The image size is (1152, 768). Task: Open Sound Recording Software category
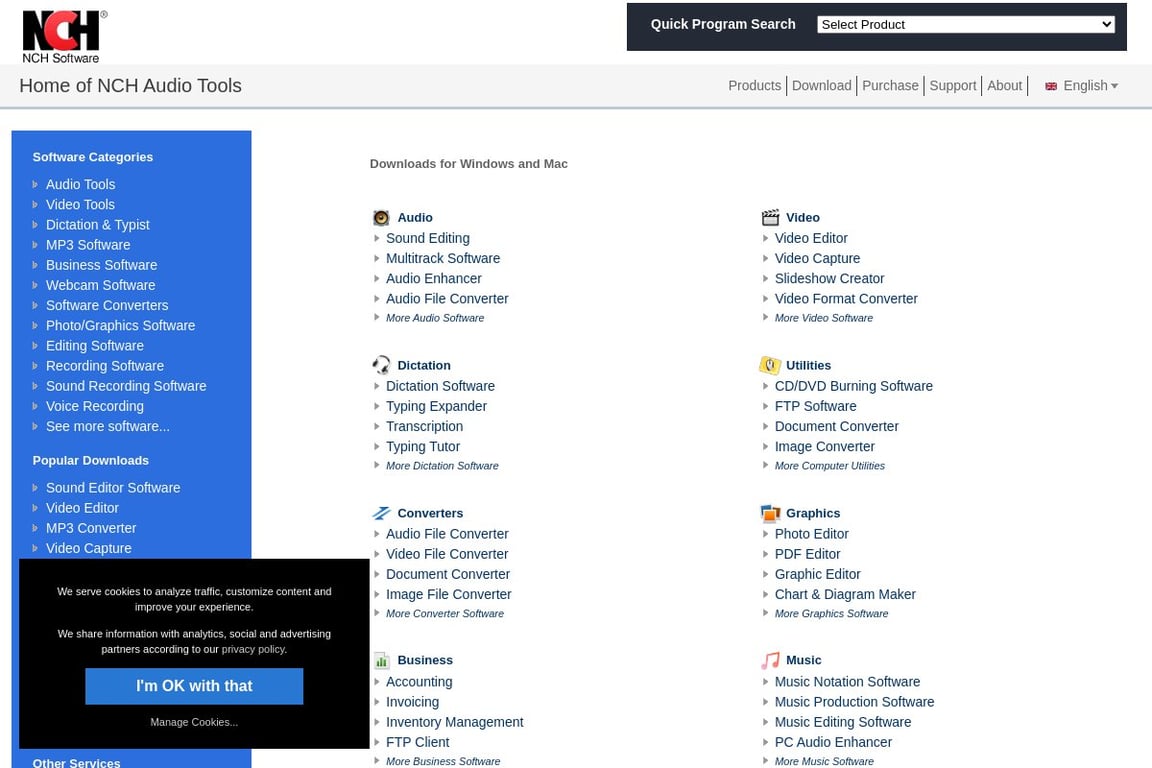pyautogui.click(x=126, y=387)
